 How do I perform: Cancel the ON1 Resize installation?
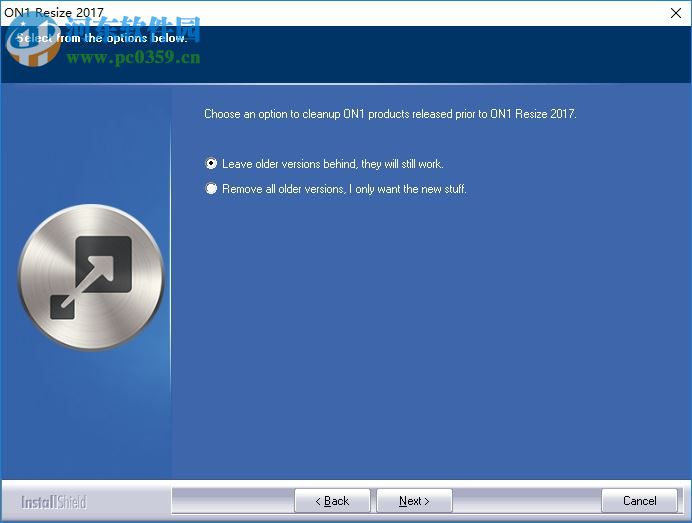tap(639, 501)
